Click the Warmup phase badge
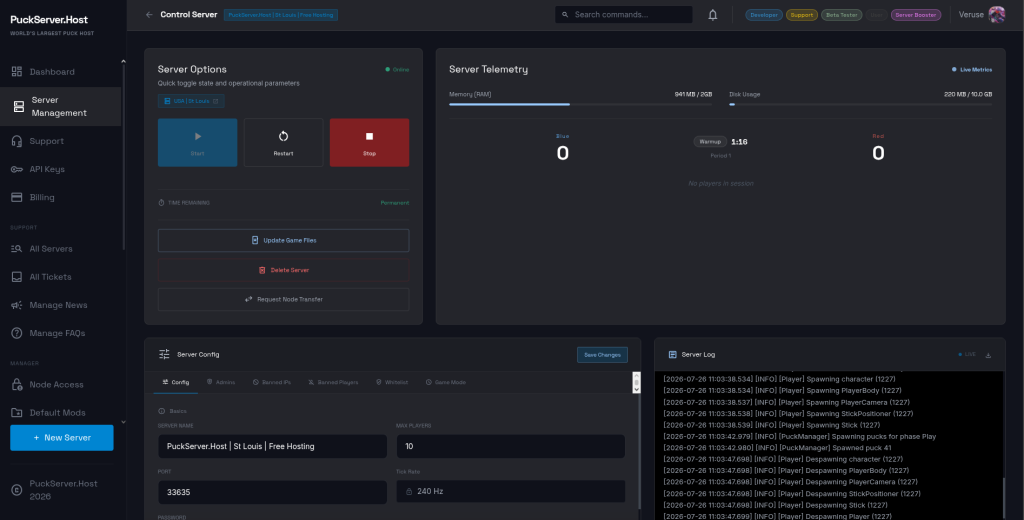 click(710, 142)
